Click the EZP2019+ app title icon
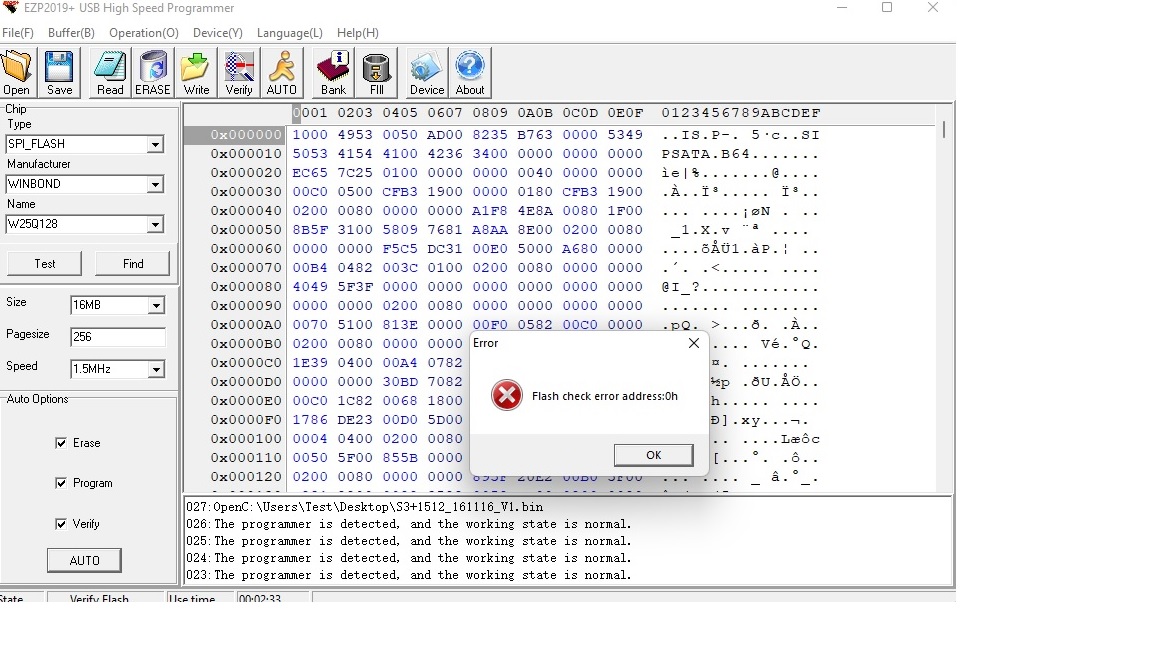This screenshot has width=1152, height=648. click(x=10, y=7)
